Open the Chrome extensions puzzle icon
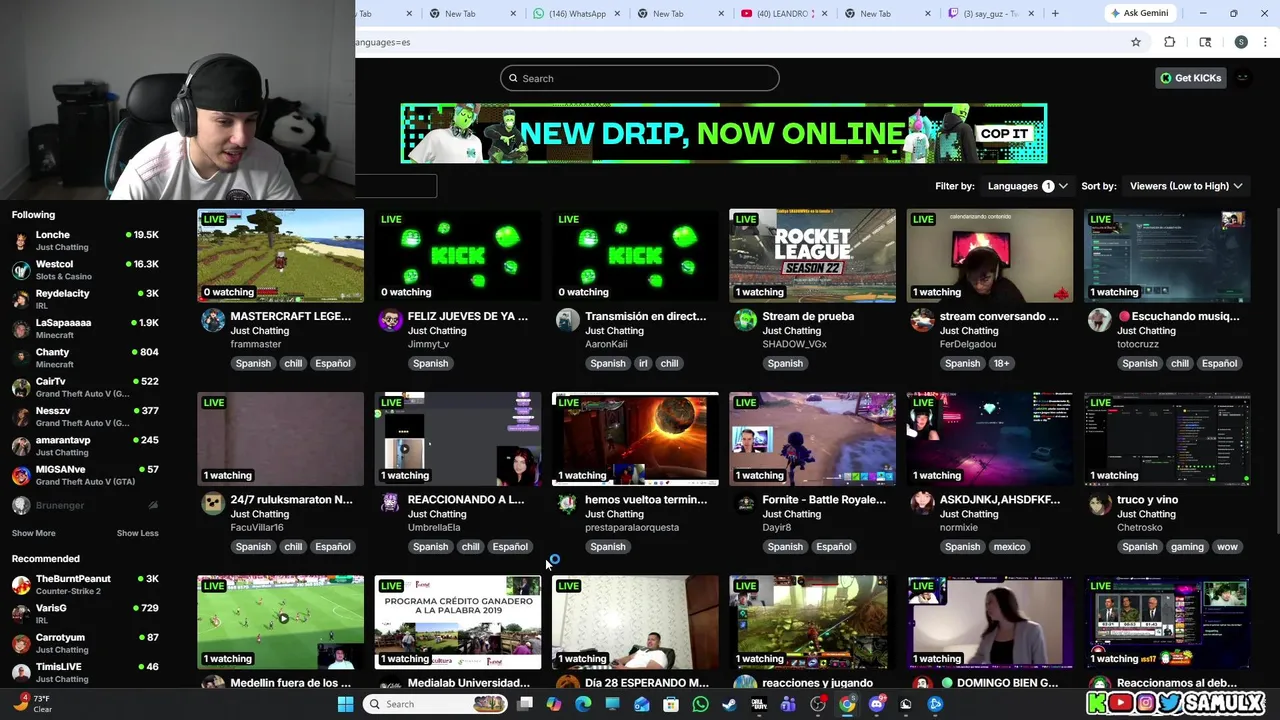Screen dimensions: 1280x720 coord(1170,42)
